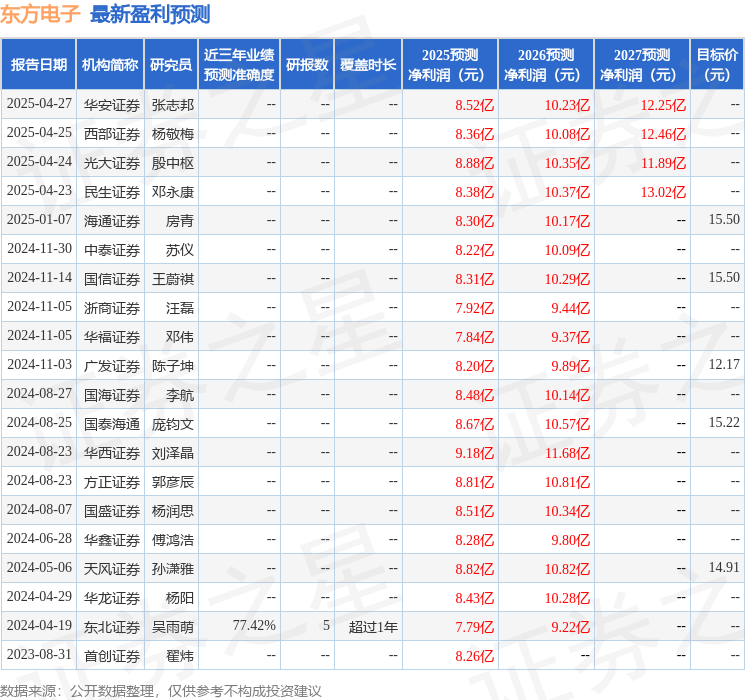Click the 东方电子 title text
This screenshot has height=700, width=745.
coord(40,14)
